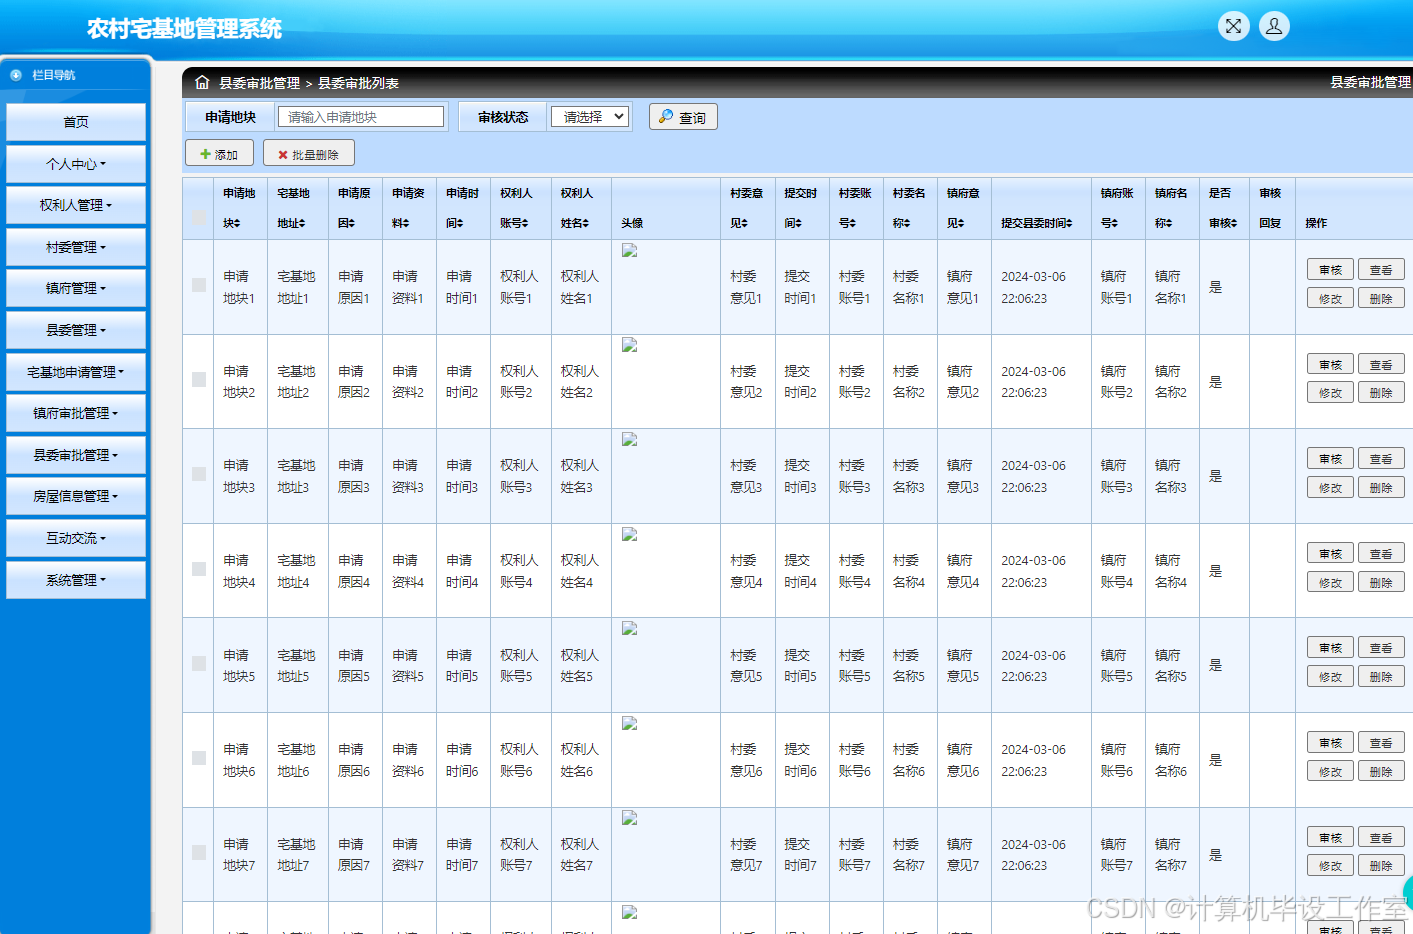The height and width of the screenshot is (934, 1413).
Task: Check the checkbox for row 申请地块1
Action: [199, 285]
